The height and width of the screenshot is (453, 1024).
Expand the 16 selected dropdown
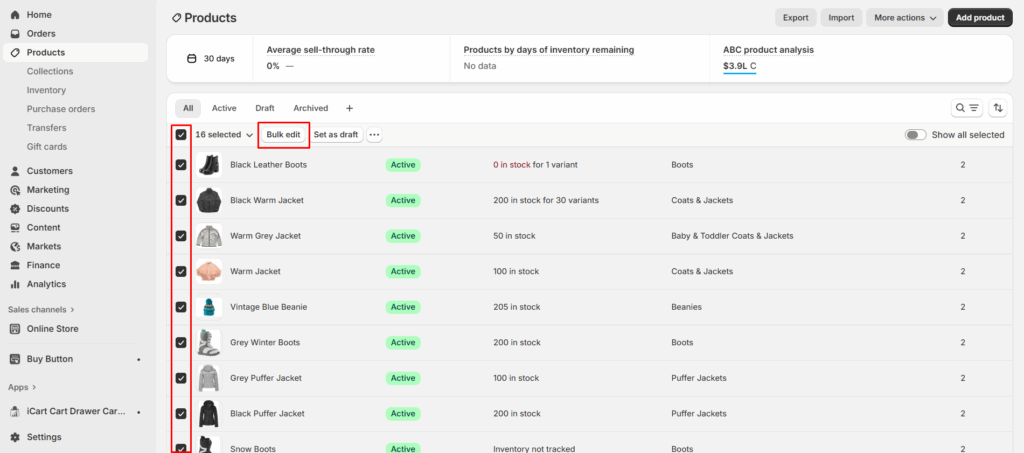click(224, 135)
